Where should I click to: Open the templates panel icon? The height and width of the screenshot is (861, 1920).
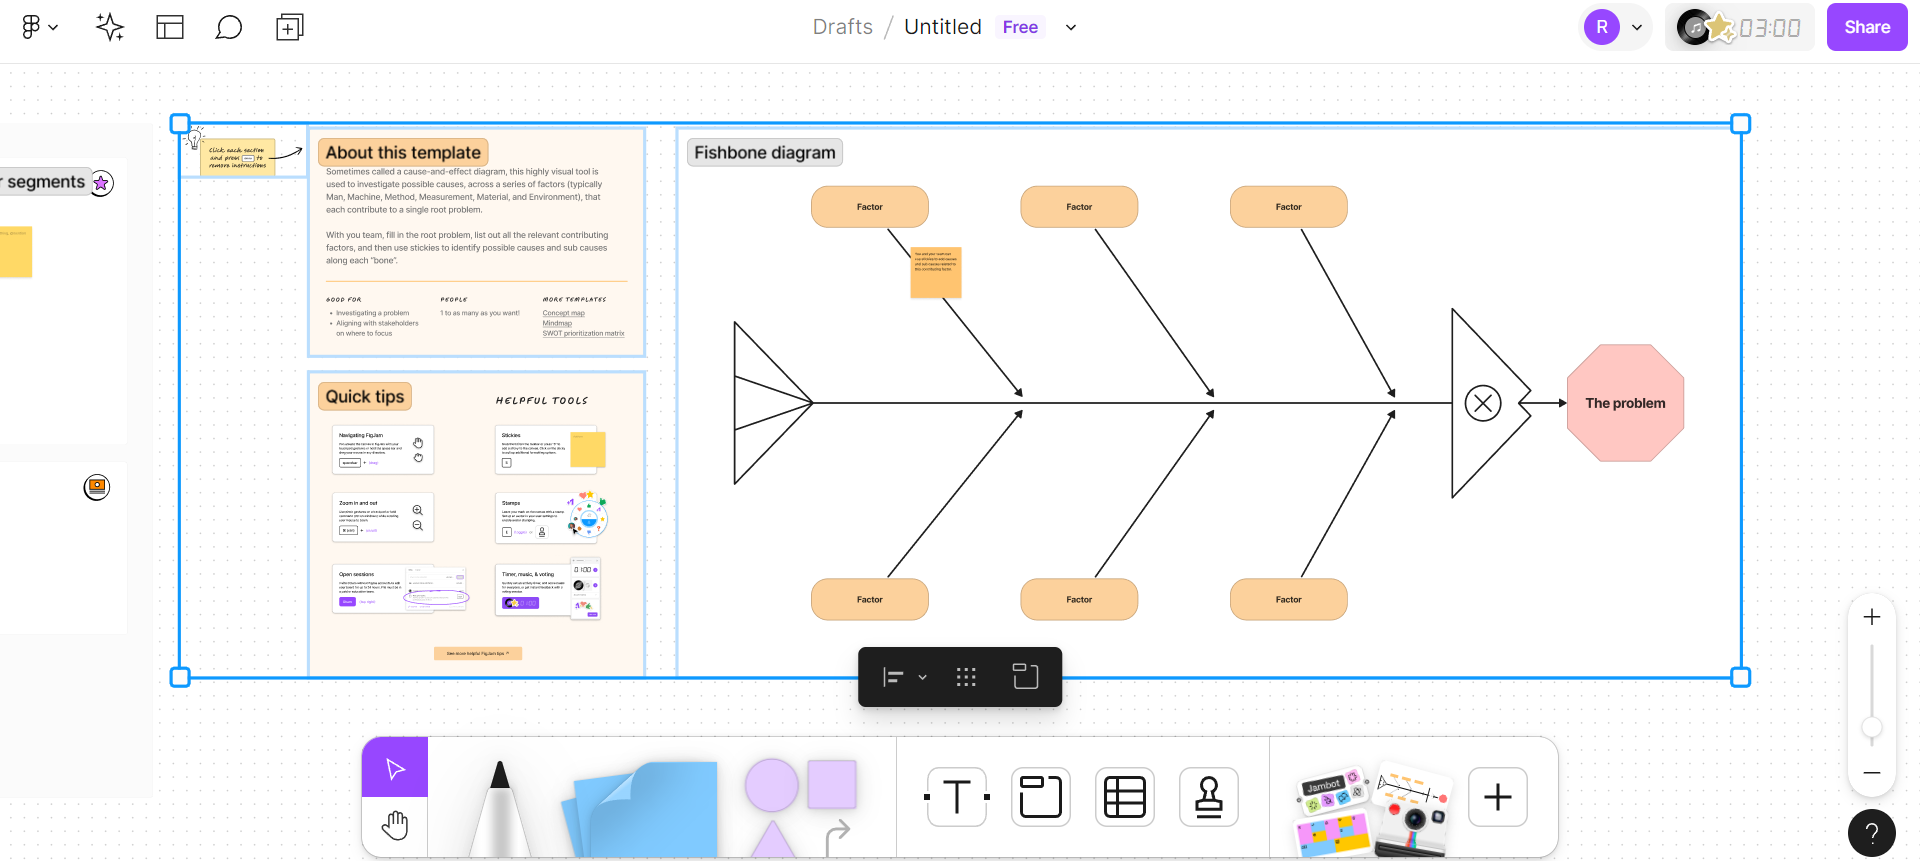pos(170,27)
